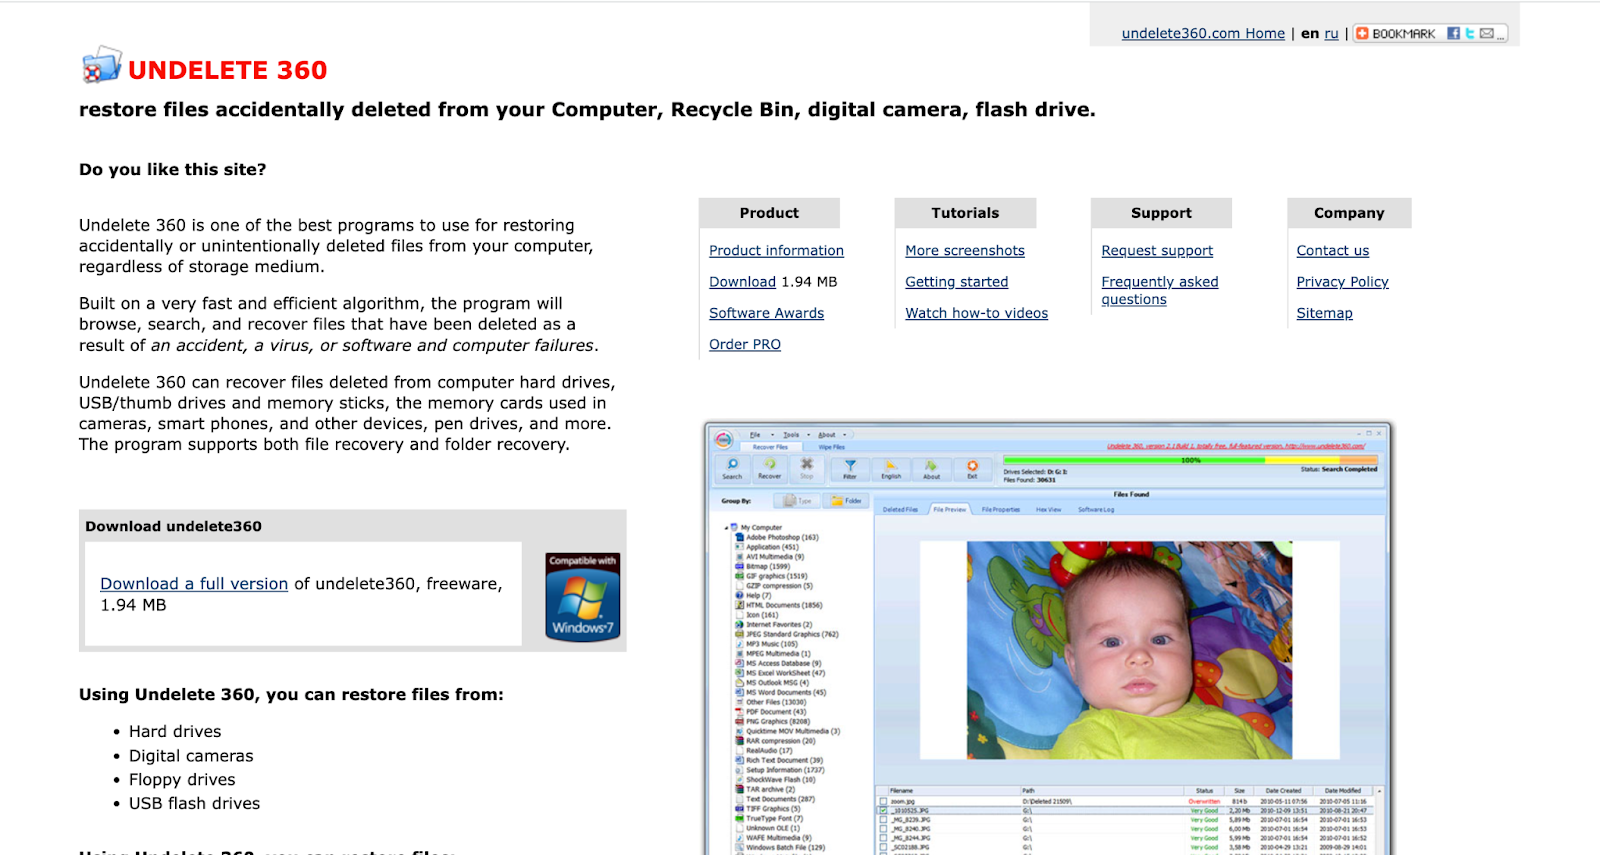Open the Product information link

click(776, 251)
